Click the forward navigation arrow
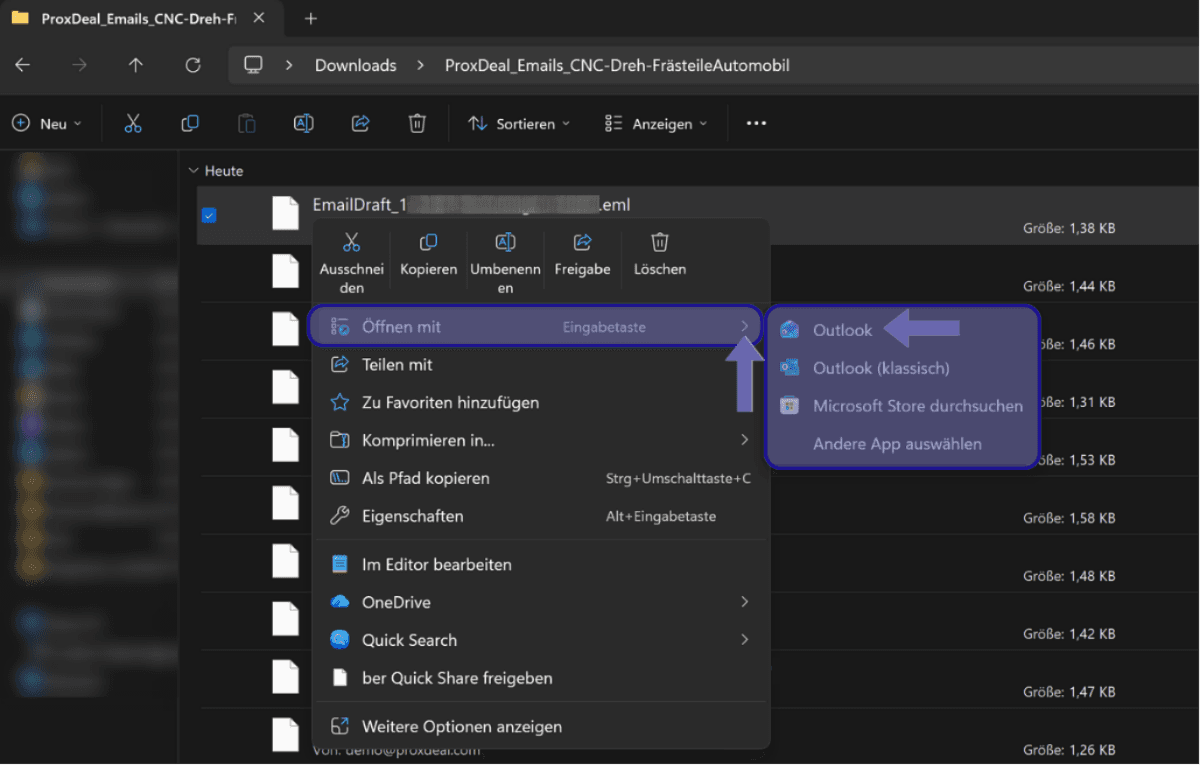The width and height of the screenshot is (1200, 765). (80, 65)
